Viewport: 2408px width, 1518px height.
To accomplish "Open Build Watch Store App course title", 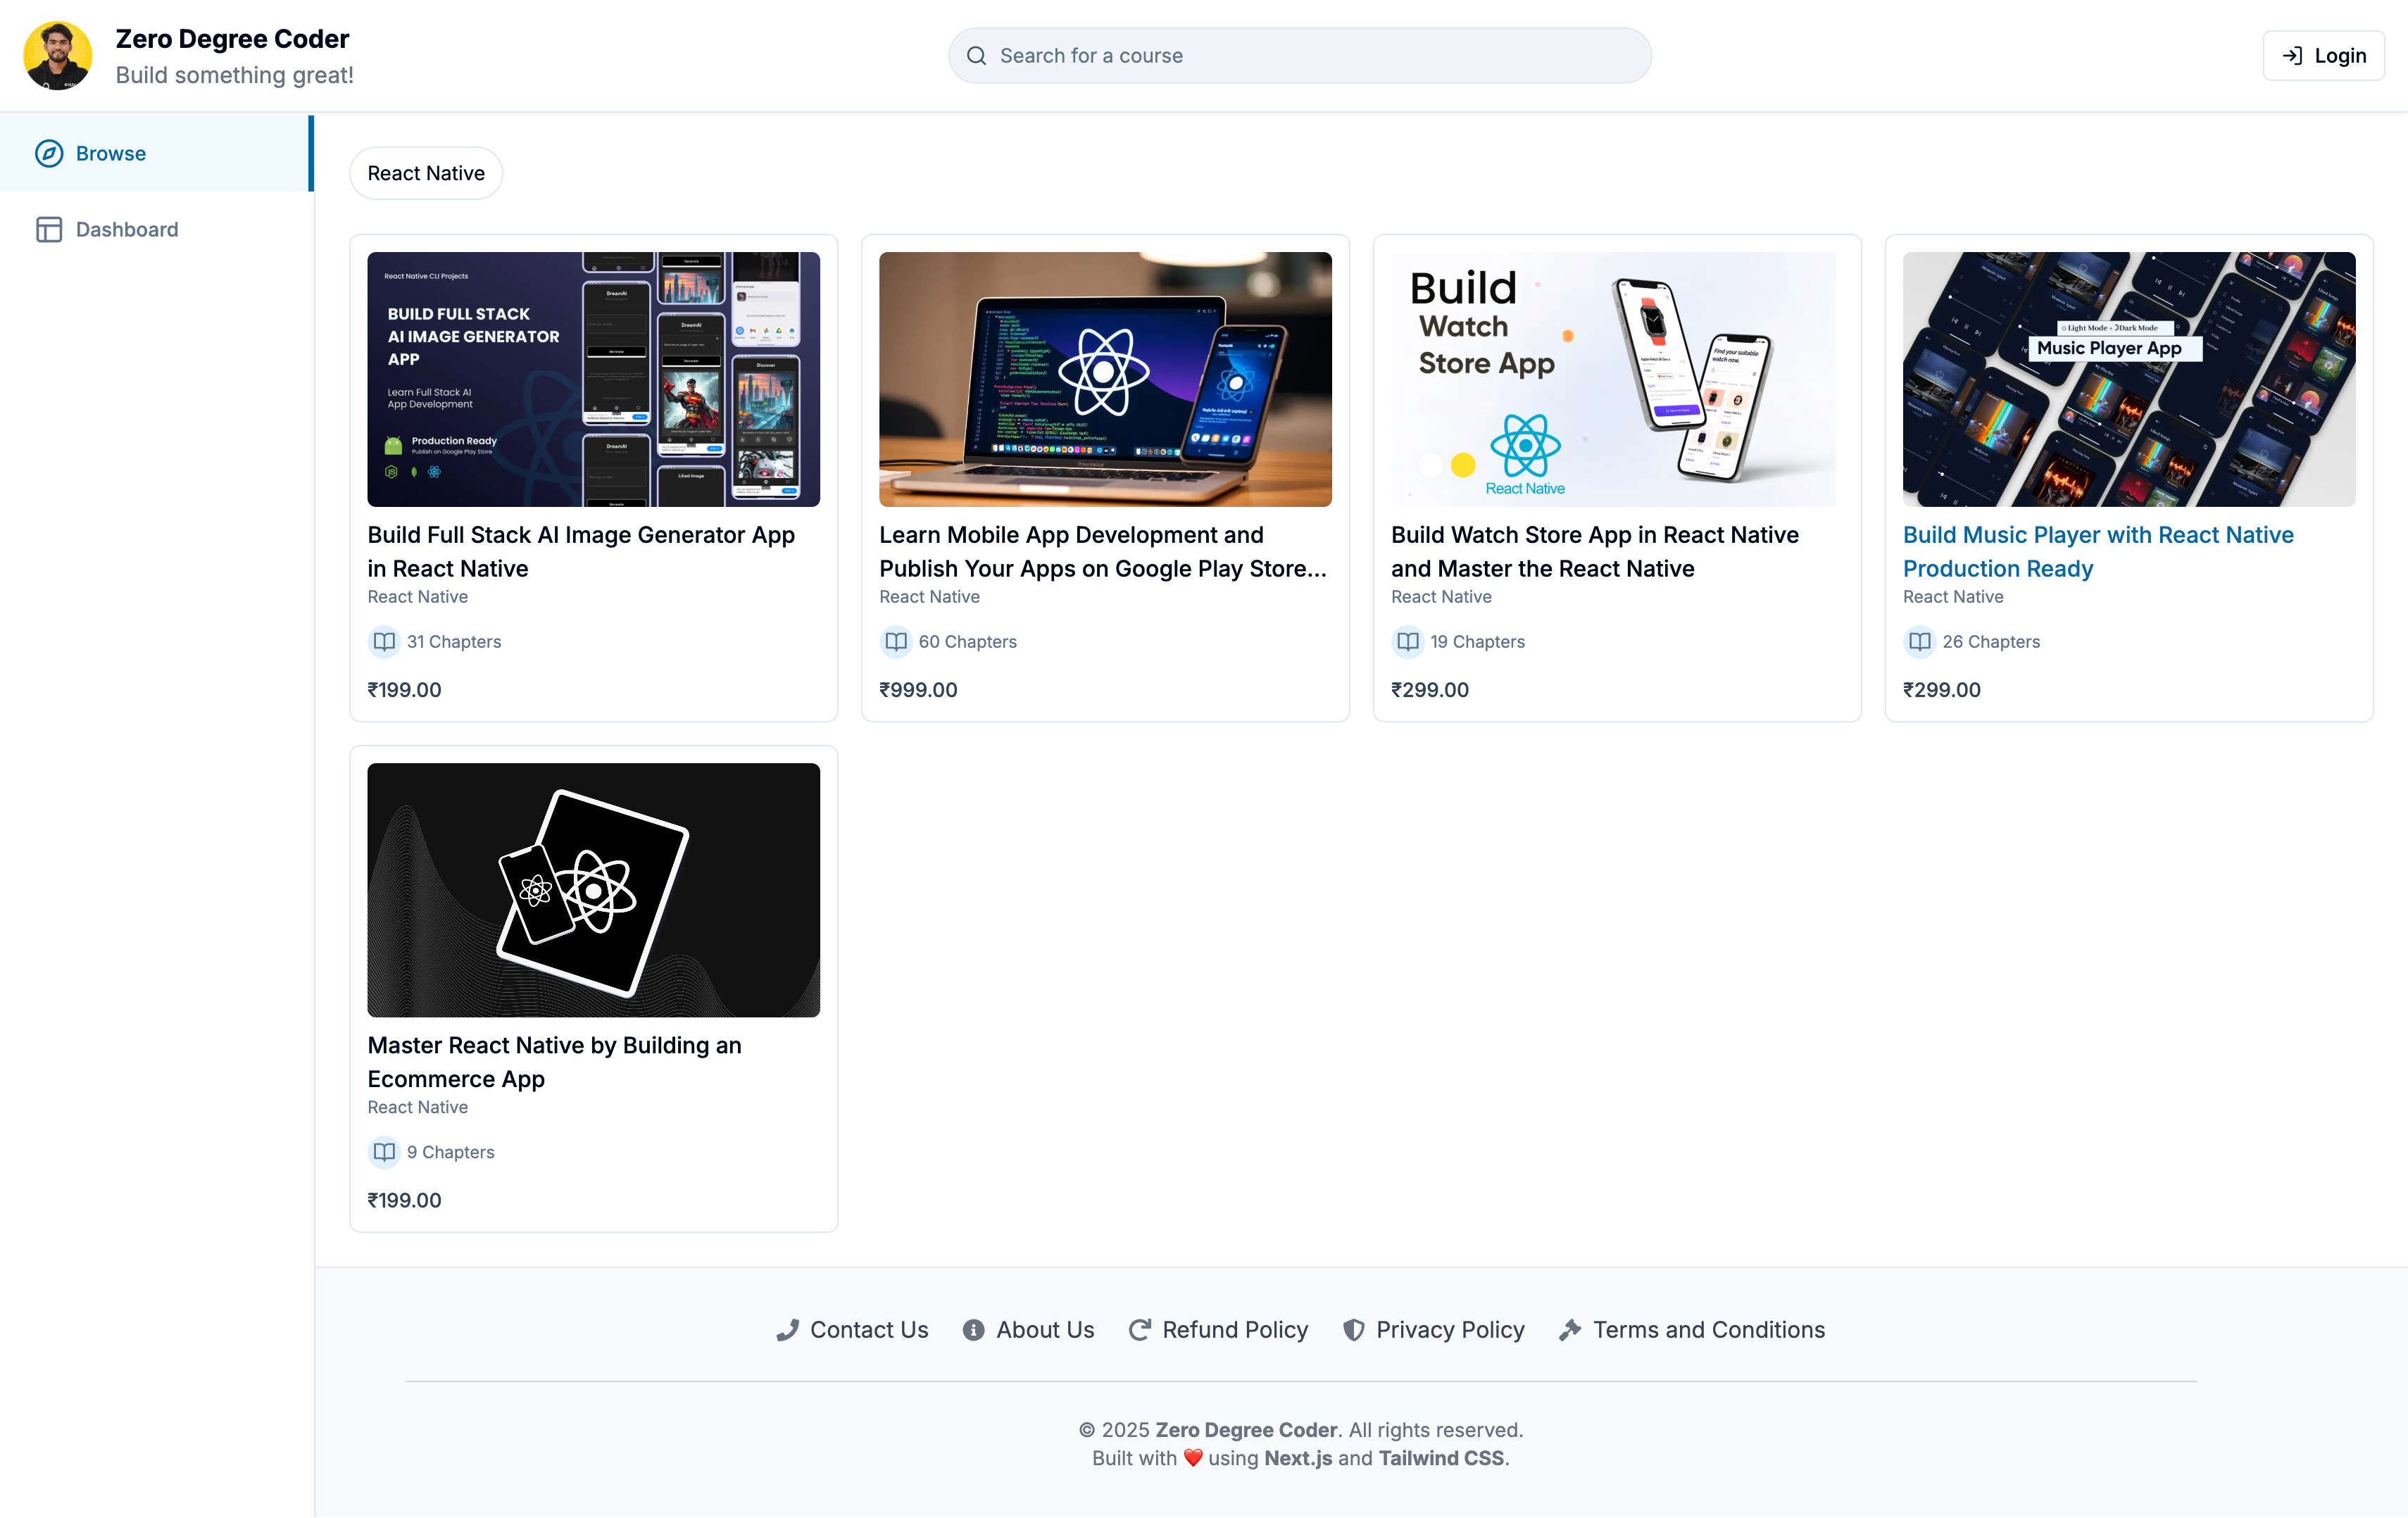I will pyautogui.click(x=1595, y=551).
